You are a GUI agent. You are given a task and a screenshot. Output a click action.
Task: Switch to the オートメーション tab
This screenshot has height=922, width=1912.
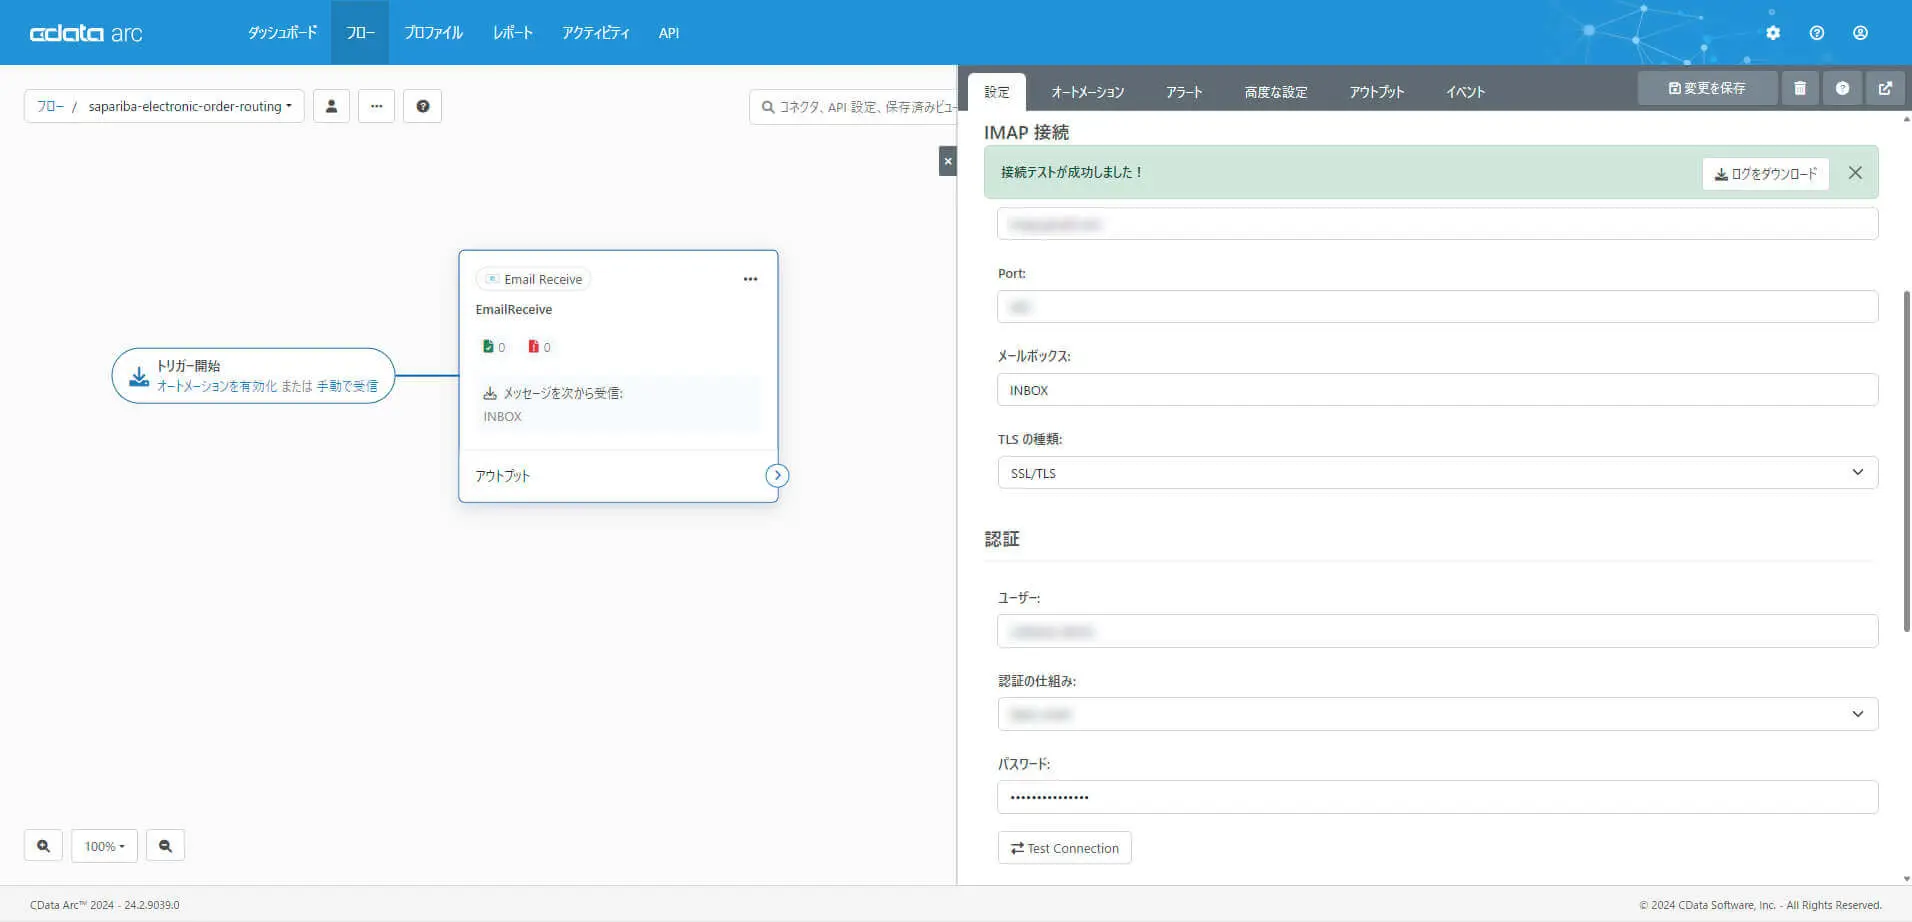tap(1087, 92)
